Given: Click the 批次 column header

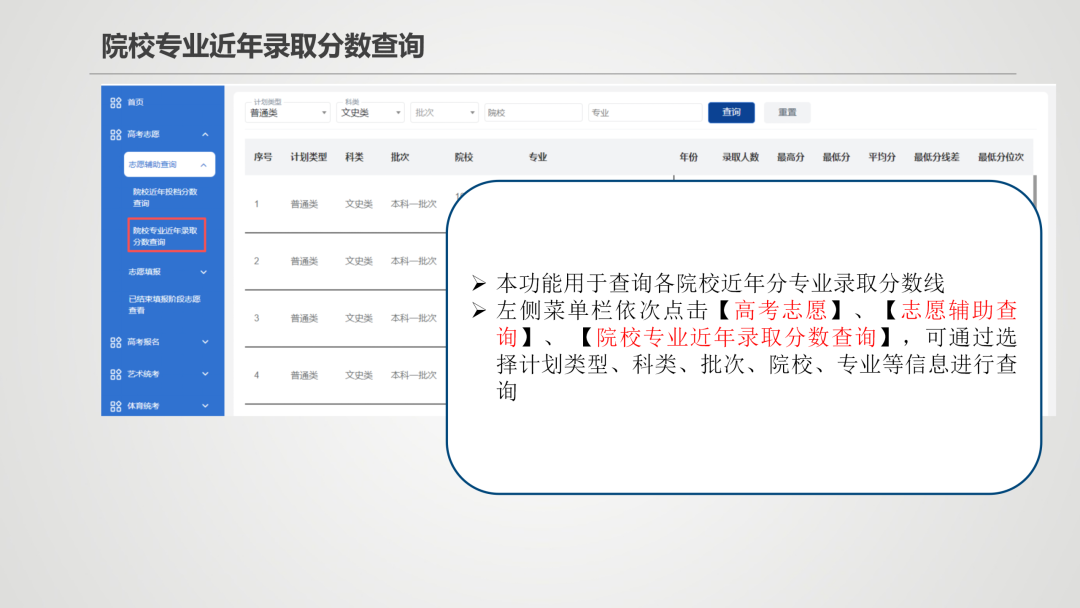Looking at the screenshot, I should (400, 157).
